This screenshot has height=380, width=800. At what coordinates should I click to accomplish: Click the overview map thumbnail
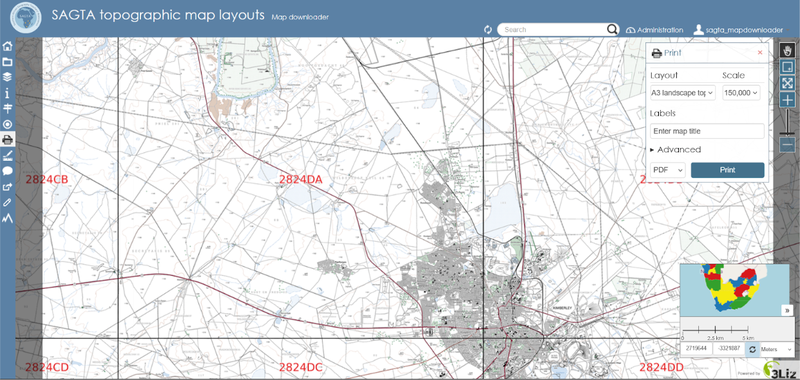[x=731, y=291]
